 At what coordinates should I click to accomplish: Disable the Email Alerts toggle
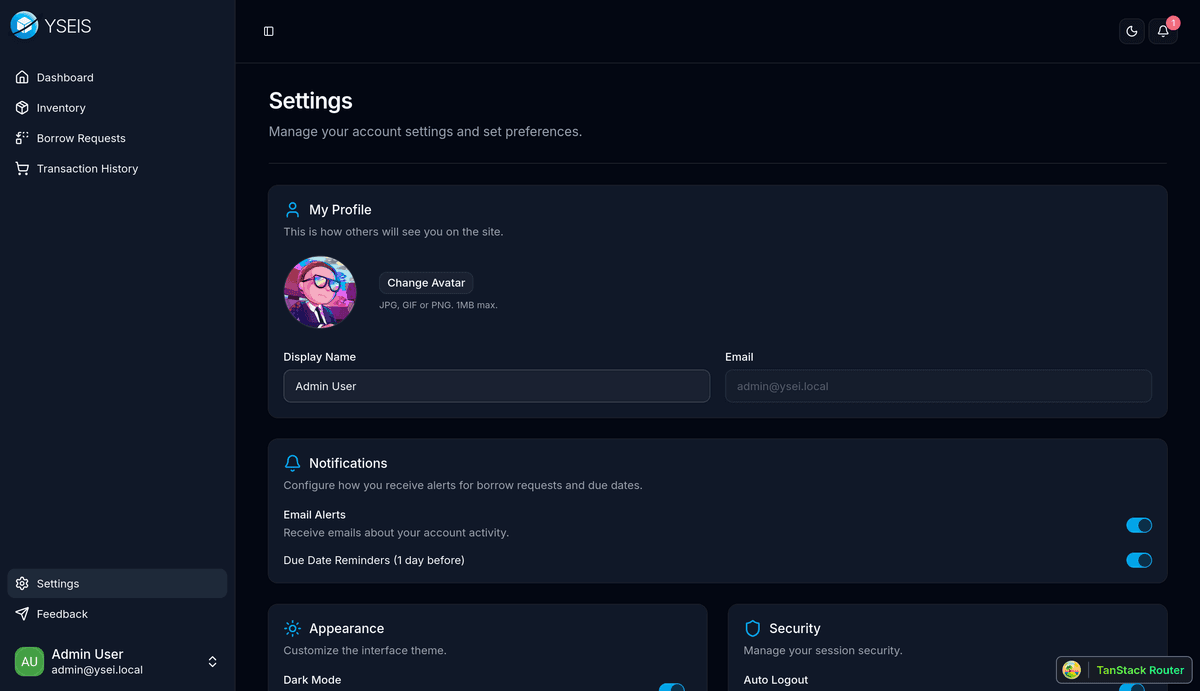pyautogui.click(x=1139, y=525)
